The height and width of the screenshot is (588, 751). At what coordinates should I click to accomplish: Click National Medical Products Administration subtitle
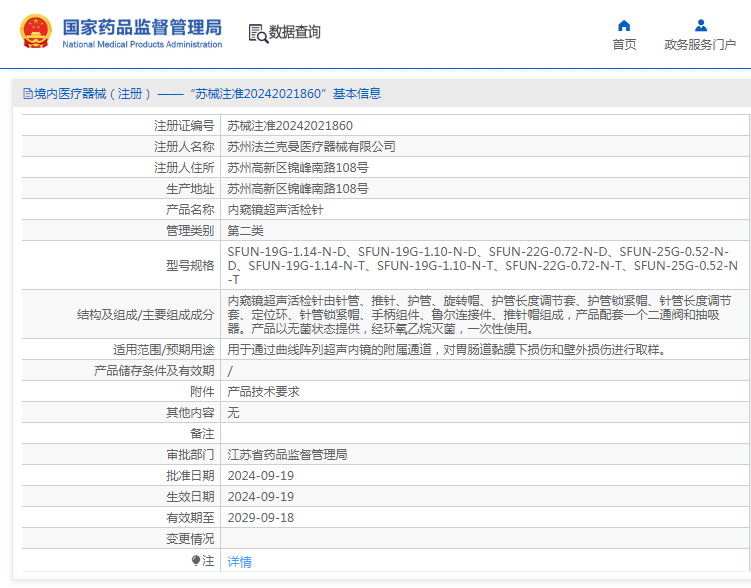point(142,45)
